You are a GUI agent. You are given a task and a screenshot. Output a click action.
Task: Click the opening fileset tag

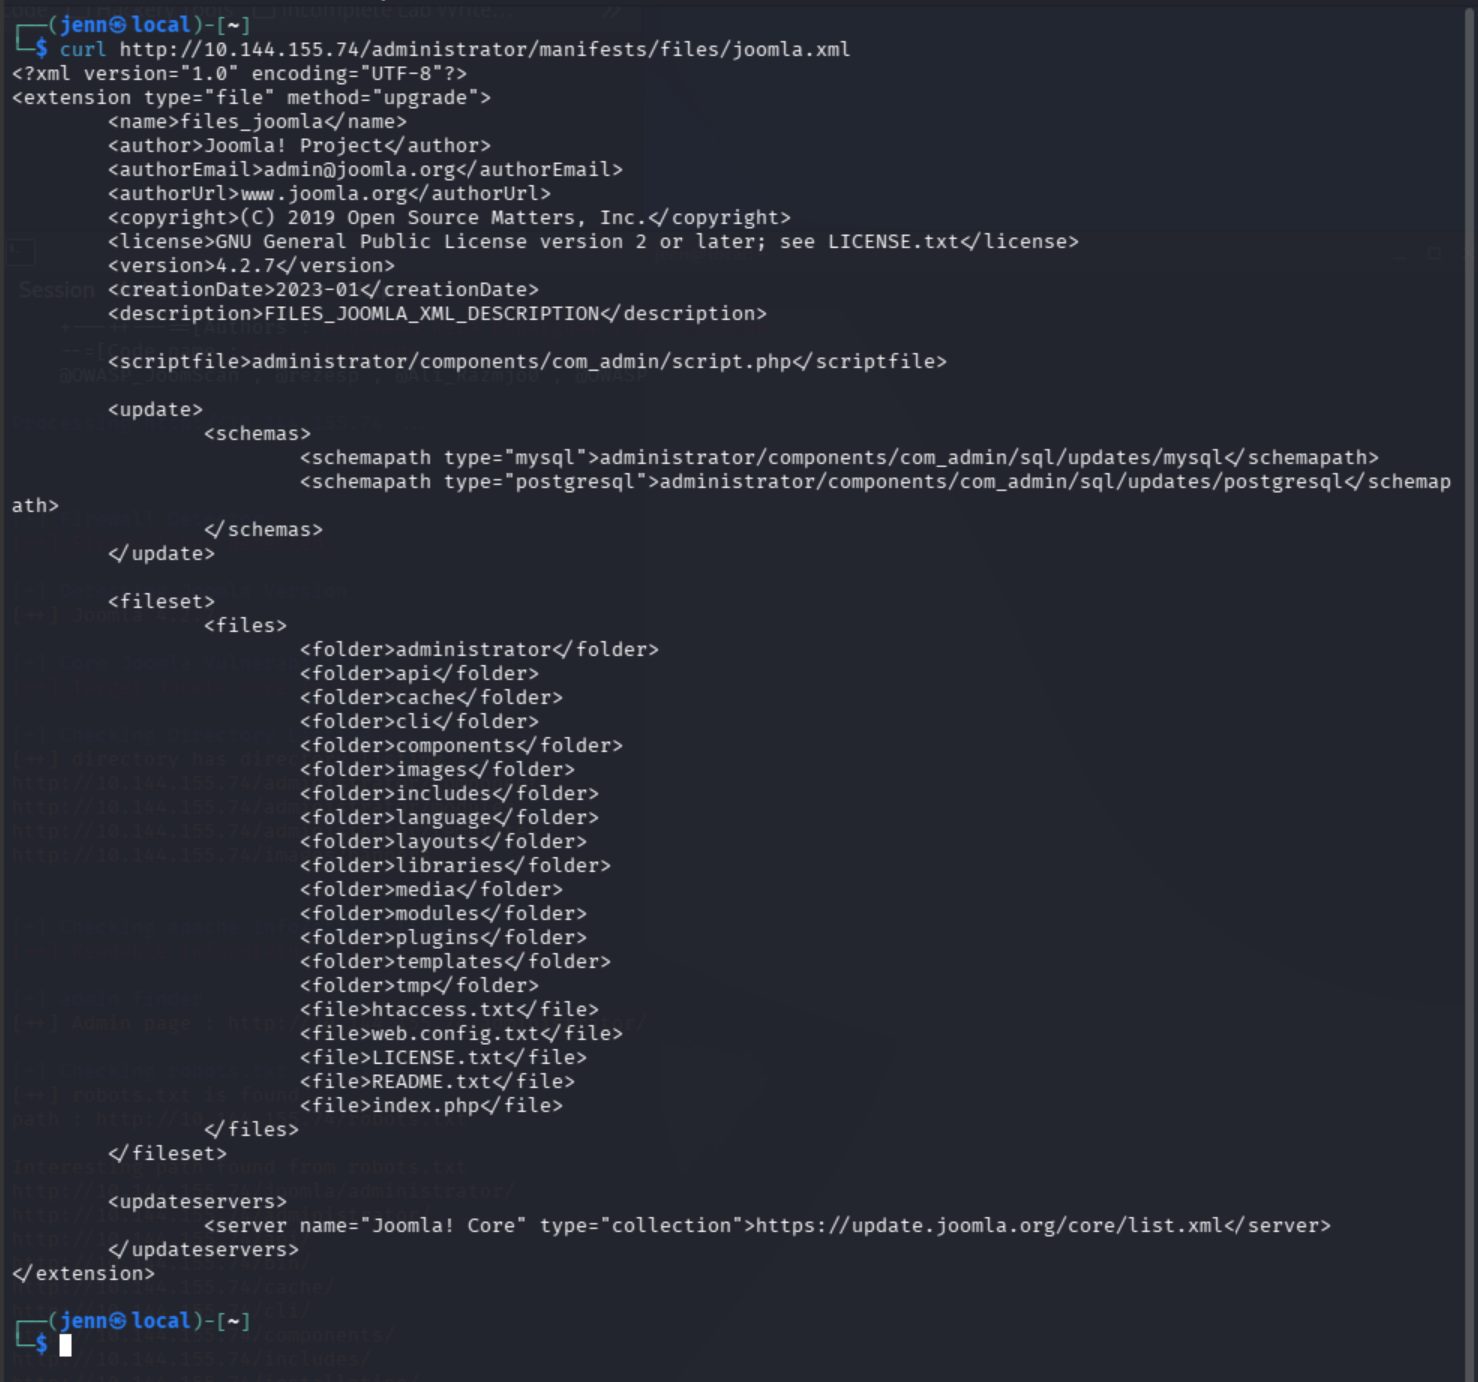[161, 601]
